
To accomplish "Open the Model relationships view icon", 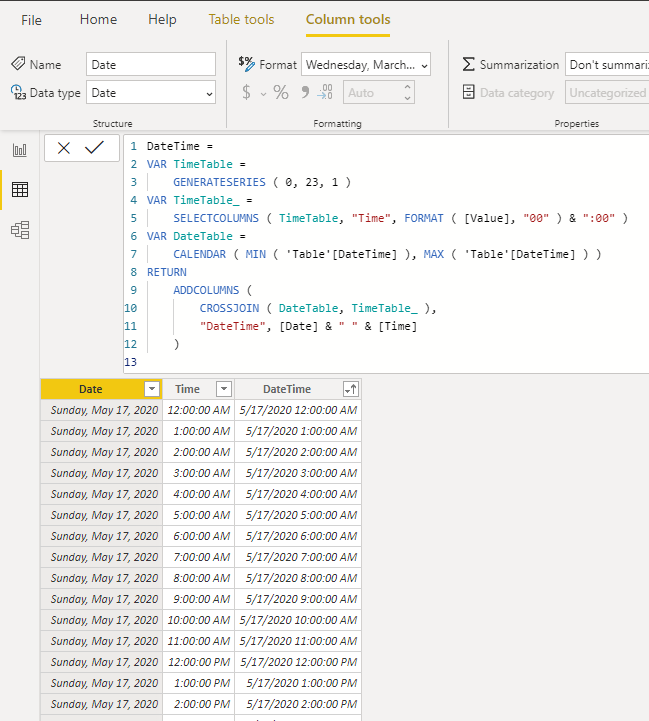I will [20, 230].
